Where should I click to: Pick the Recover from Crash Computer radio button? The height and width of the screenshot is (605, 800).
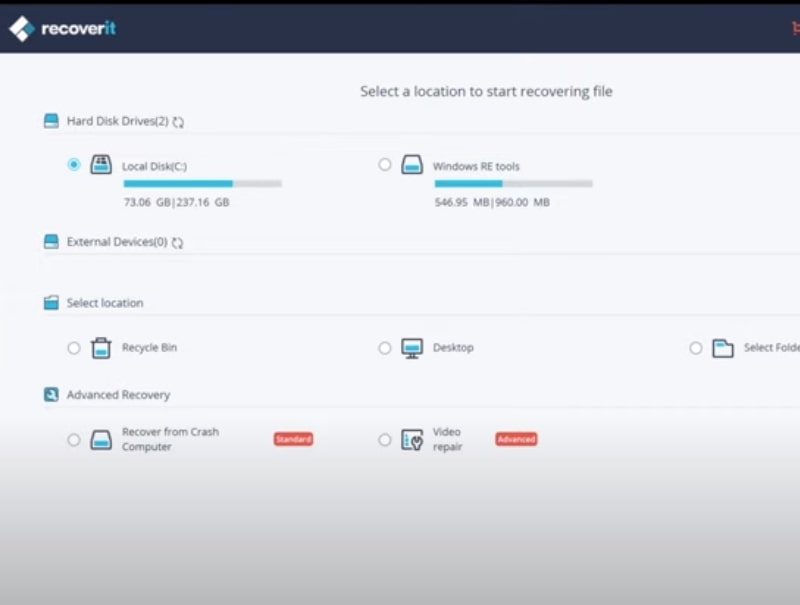click(74, 440)
